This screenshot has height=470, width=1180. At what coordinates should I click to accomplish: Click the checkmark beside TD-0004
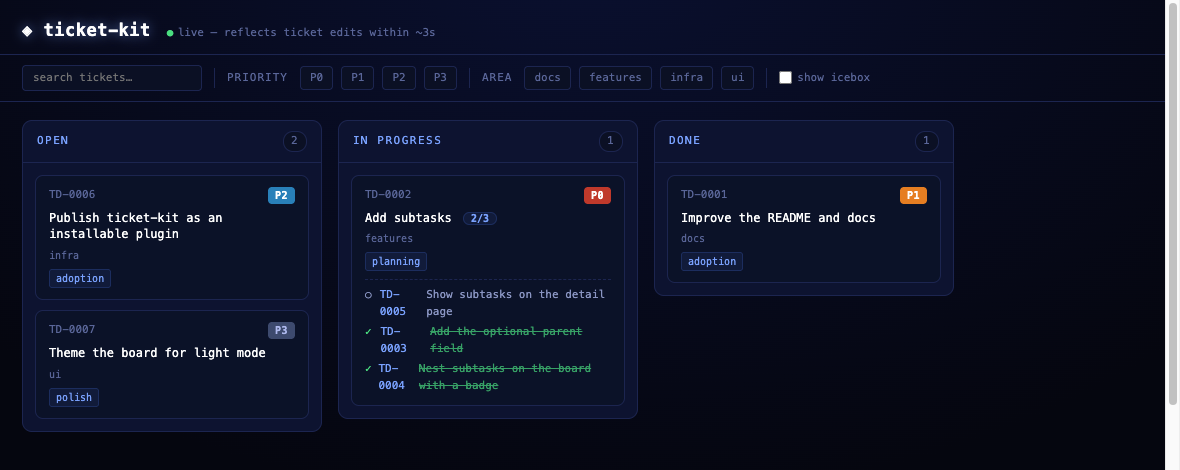(x=369, y=368)
